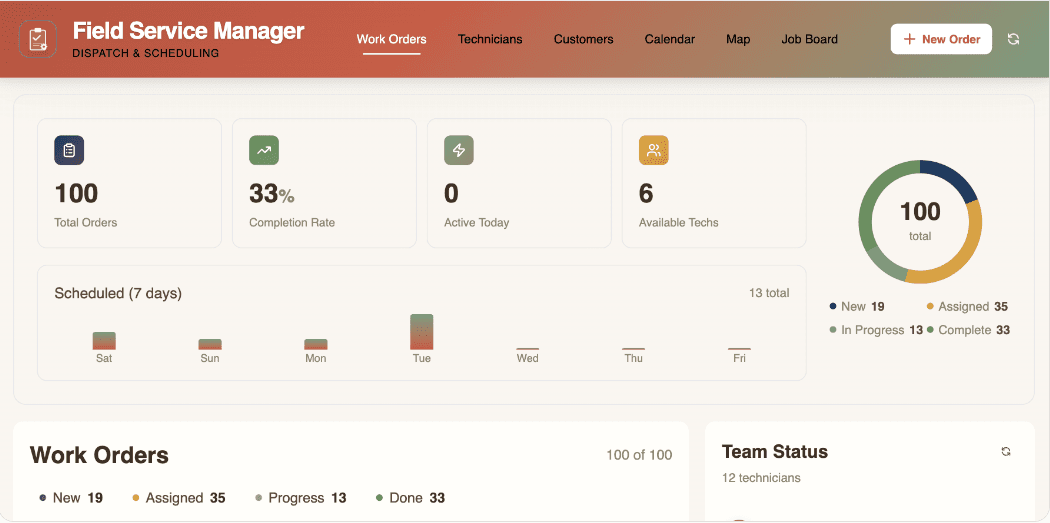Viewport: 1050px width, 523px height.
Task: Click the 'Fri' day label
Action: pyautogui.click(x=739, y=358)
